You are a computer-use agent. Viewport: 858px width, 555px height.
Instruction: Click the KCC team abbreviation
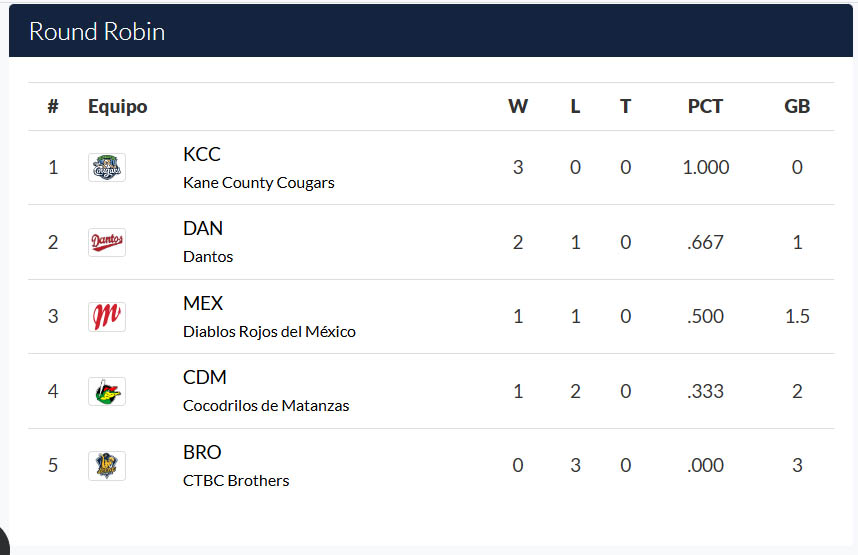(202, 155)
